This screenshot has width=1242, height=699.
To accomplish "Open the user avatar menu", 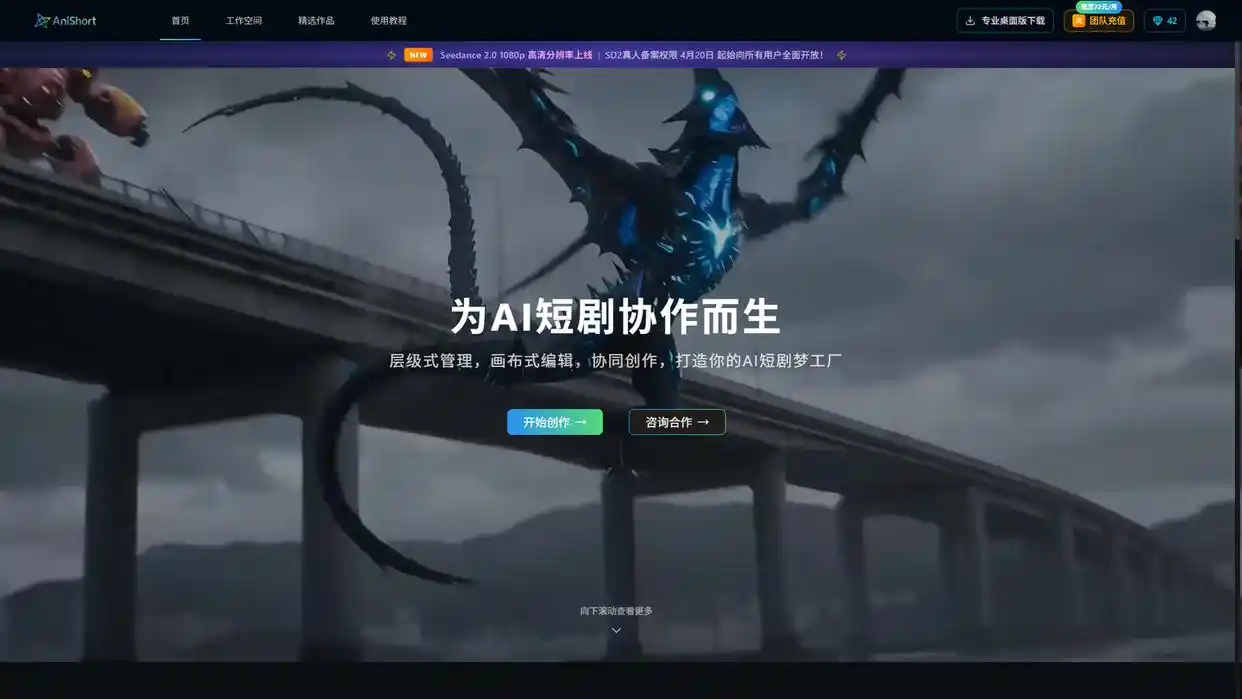I will pos(1206,20).
